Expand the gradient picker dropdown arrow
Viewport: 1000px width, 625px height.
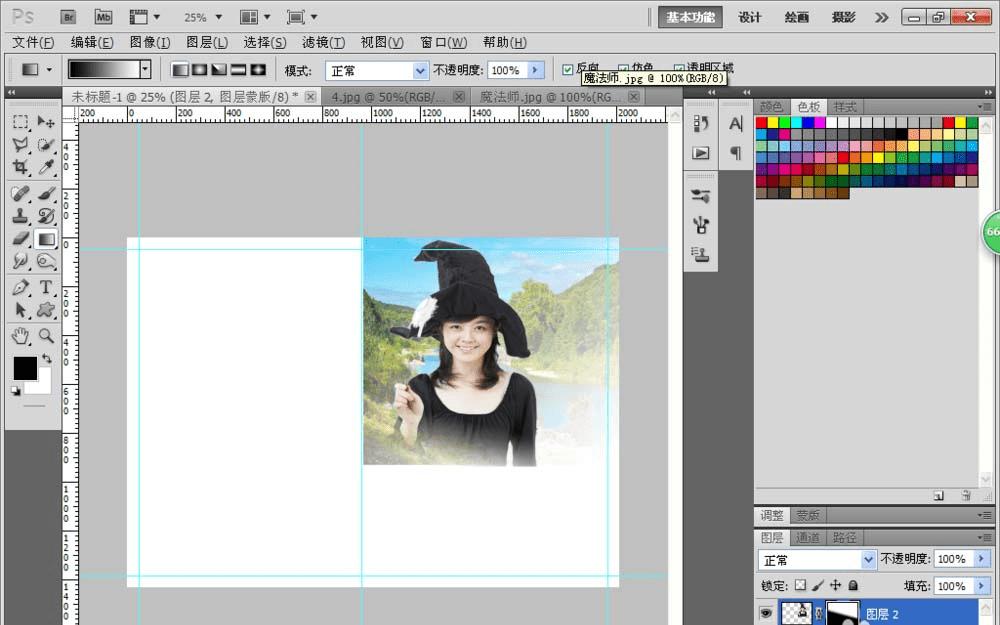tap(145, 70)
